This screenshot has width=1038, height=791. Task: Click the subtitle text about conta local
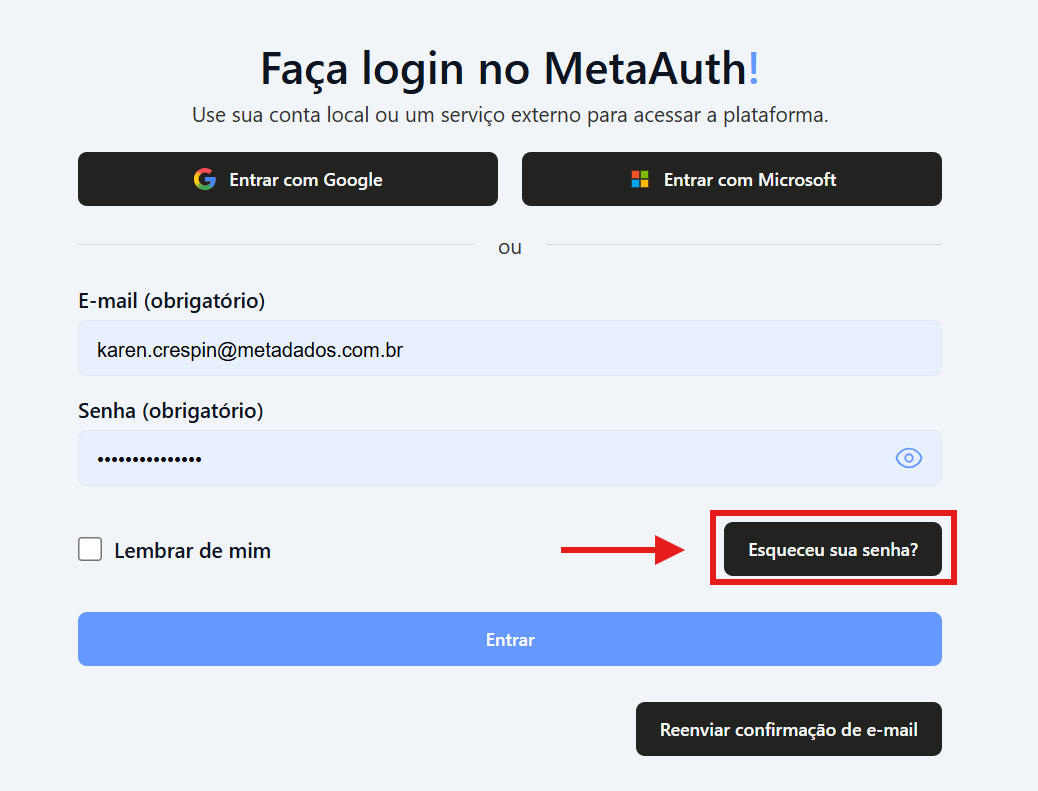(510, 115)
